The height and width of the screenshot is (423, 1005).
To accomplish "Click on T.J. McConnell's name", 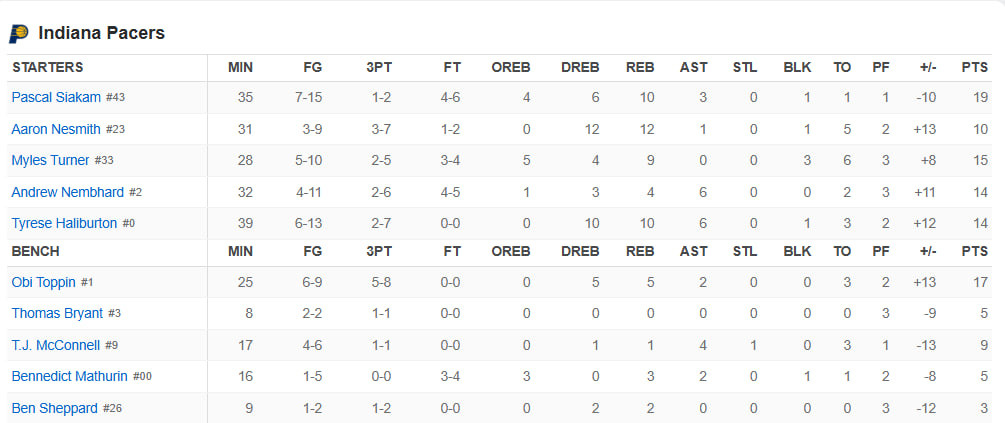I will pyautogui.click(x=56, y=345).
